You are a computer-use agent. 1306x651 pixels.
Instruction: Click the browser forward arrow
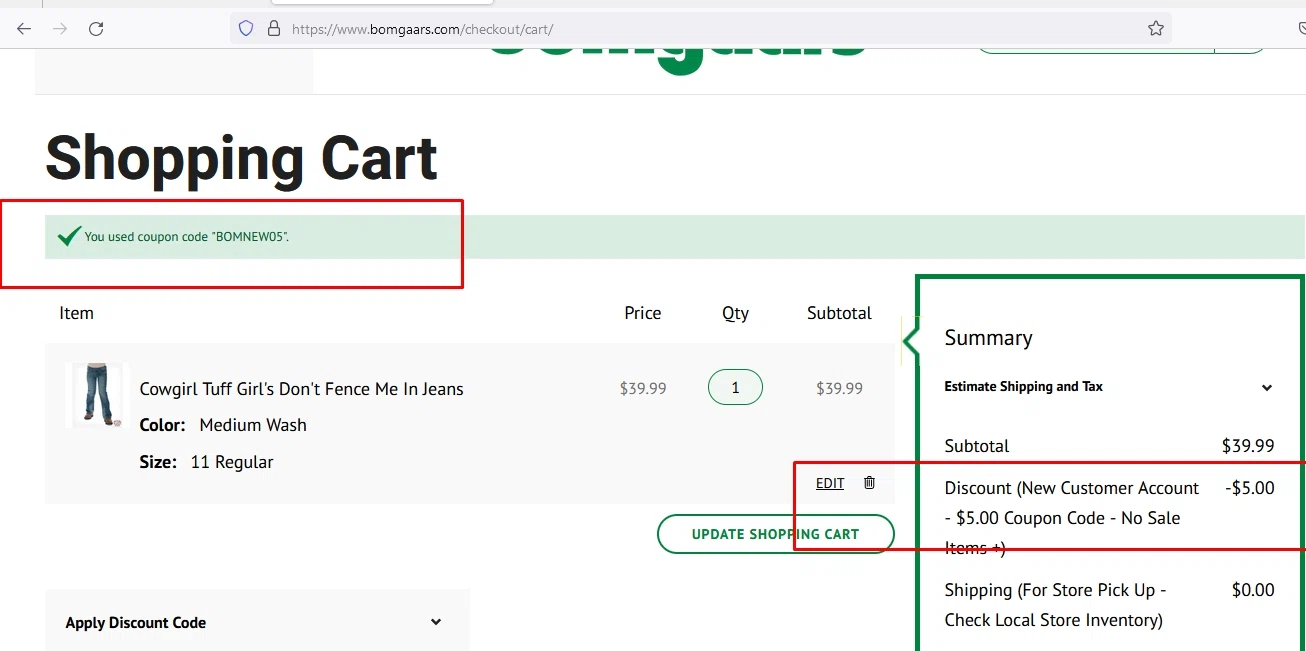pos(60,29)
